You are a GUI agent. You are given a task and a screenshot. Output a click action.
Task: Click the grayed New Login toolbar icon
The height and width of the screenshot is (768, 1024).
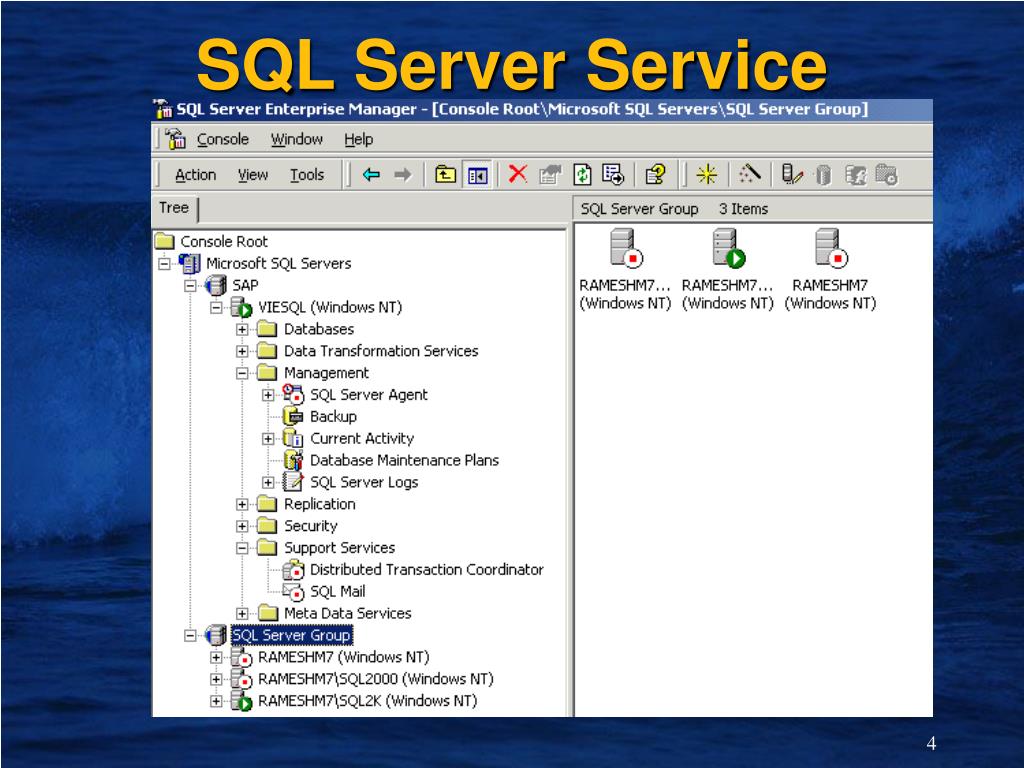855,175
